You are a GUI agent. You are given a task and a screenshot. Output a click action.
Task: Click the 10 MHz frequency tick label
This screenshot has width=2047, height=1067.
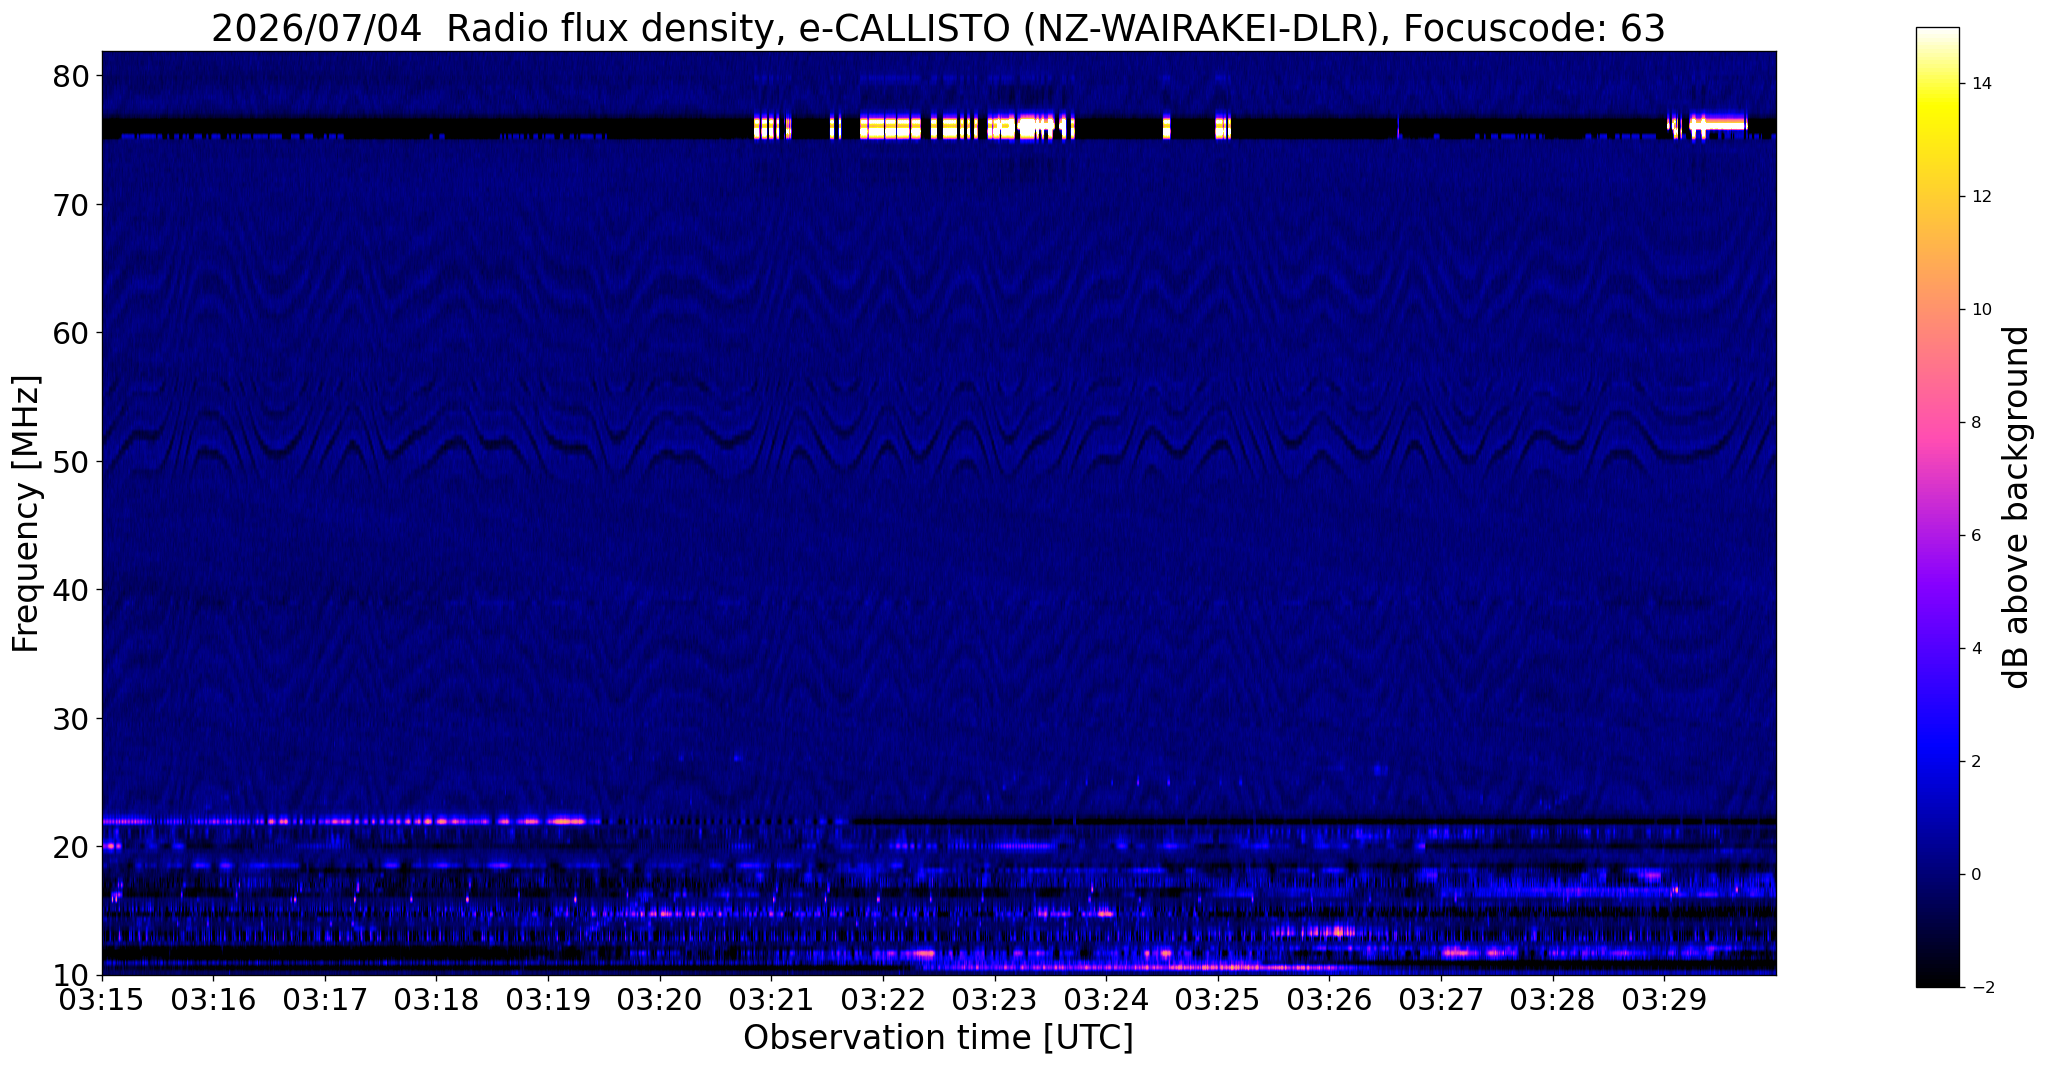[71, 975]
